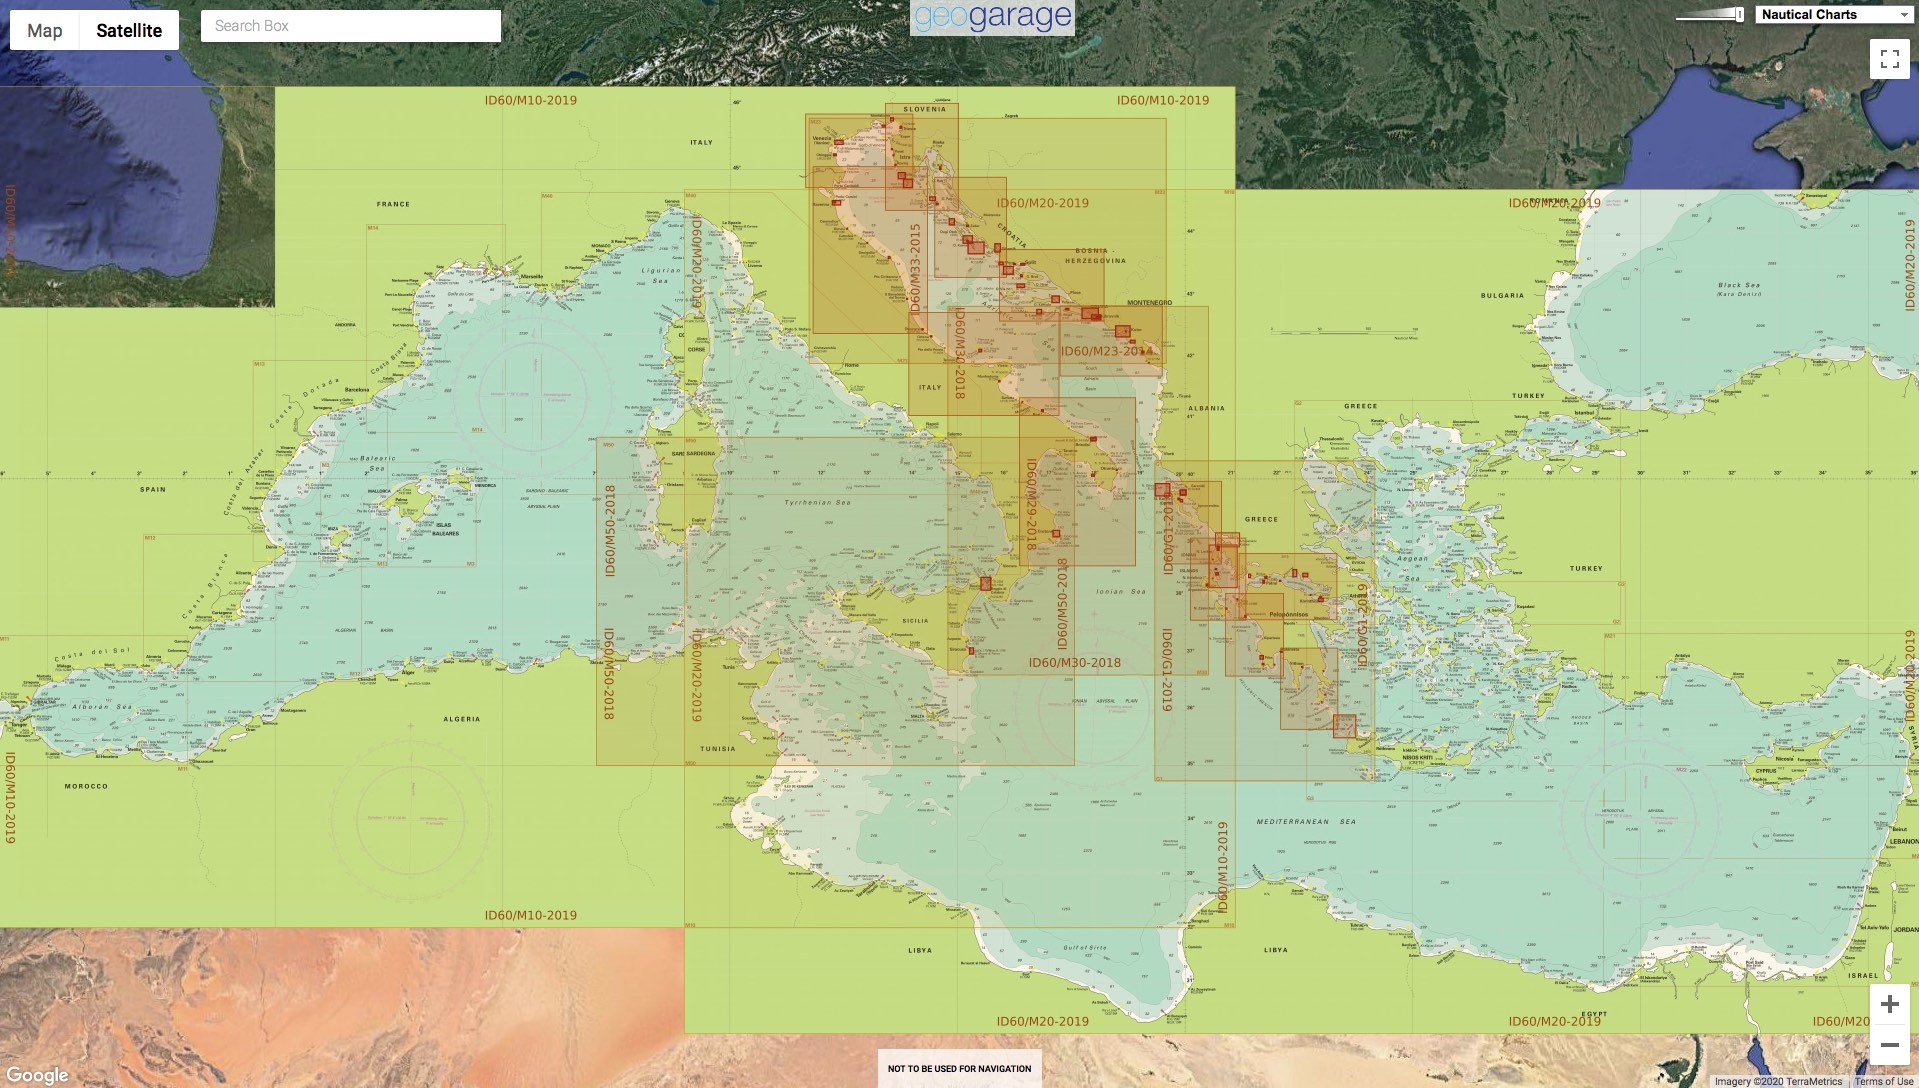Click the Nautical Charts dropdown arrow
This screenshot has height=1088, width=1919.
pyautogui.click(x=1903, y=15)
